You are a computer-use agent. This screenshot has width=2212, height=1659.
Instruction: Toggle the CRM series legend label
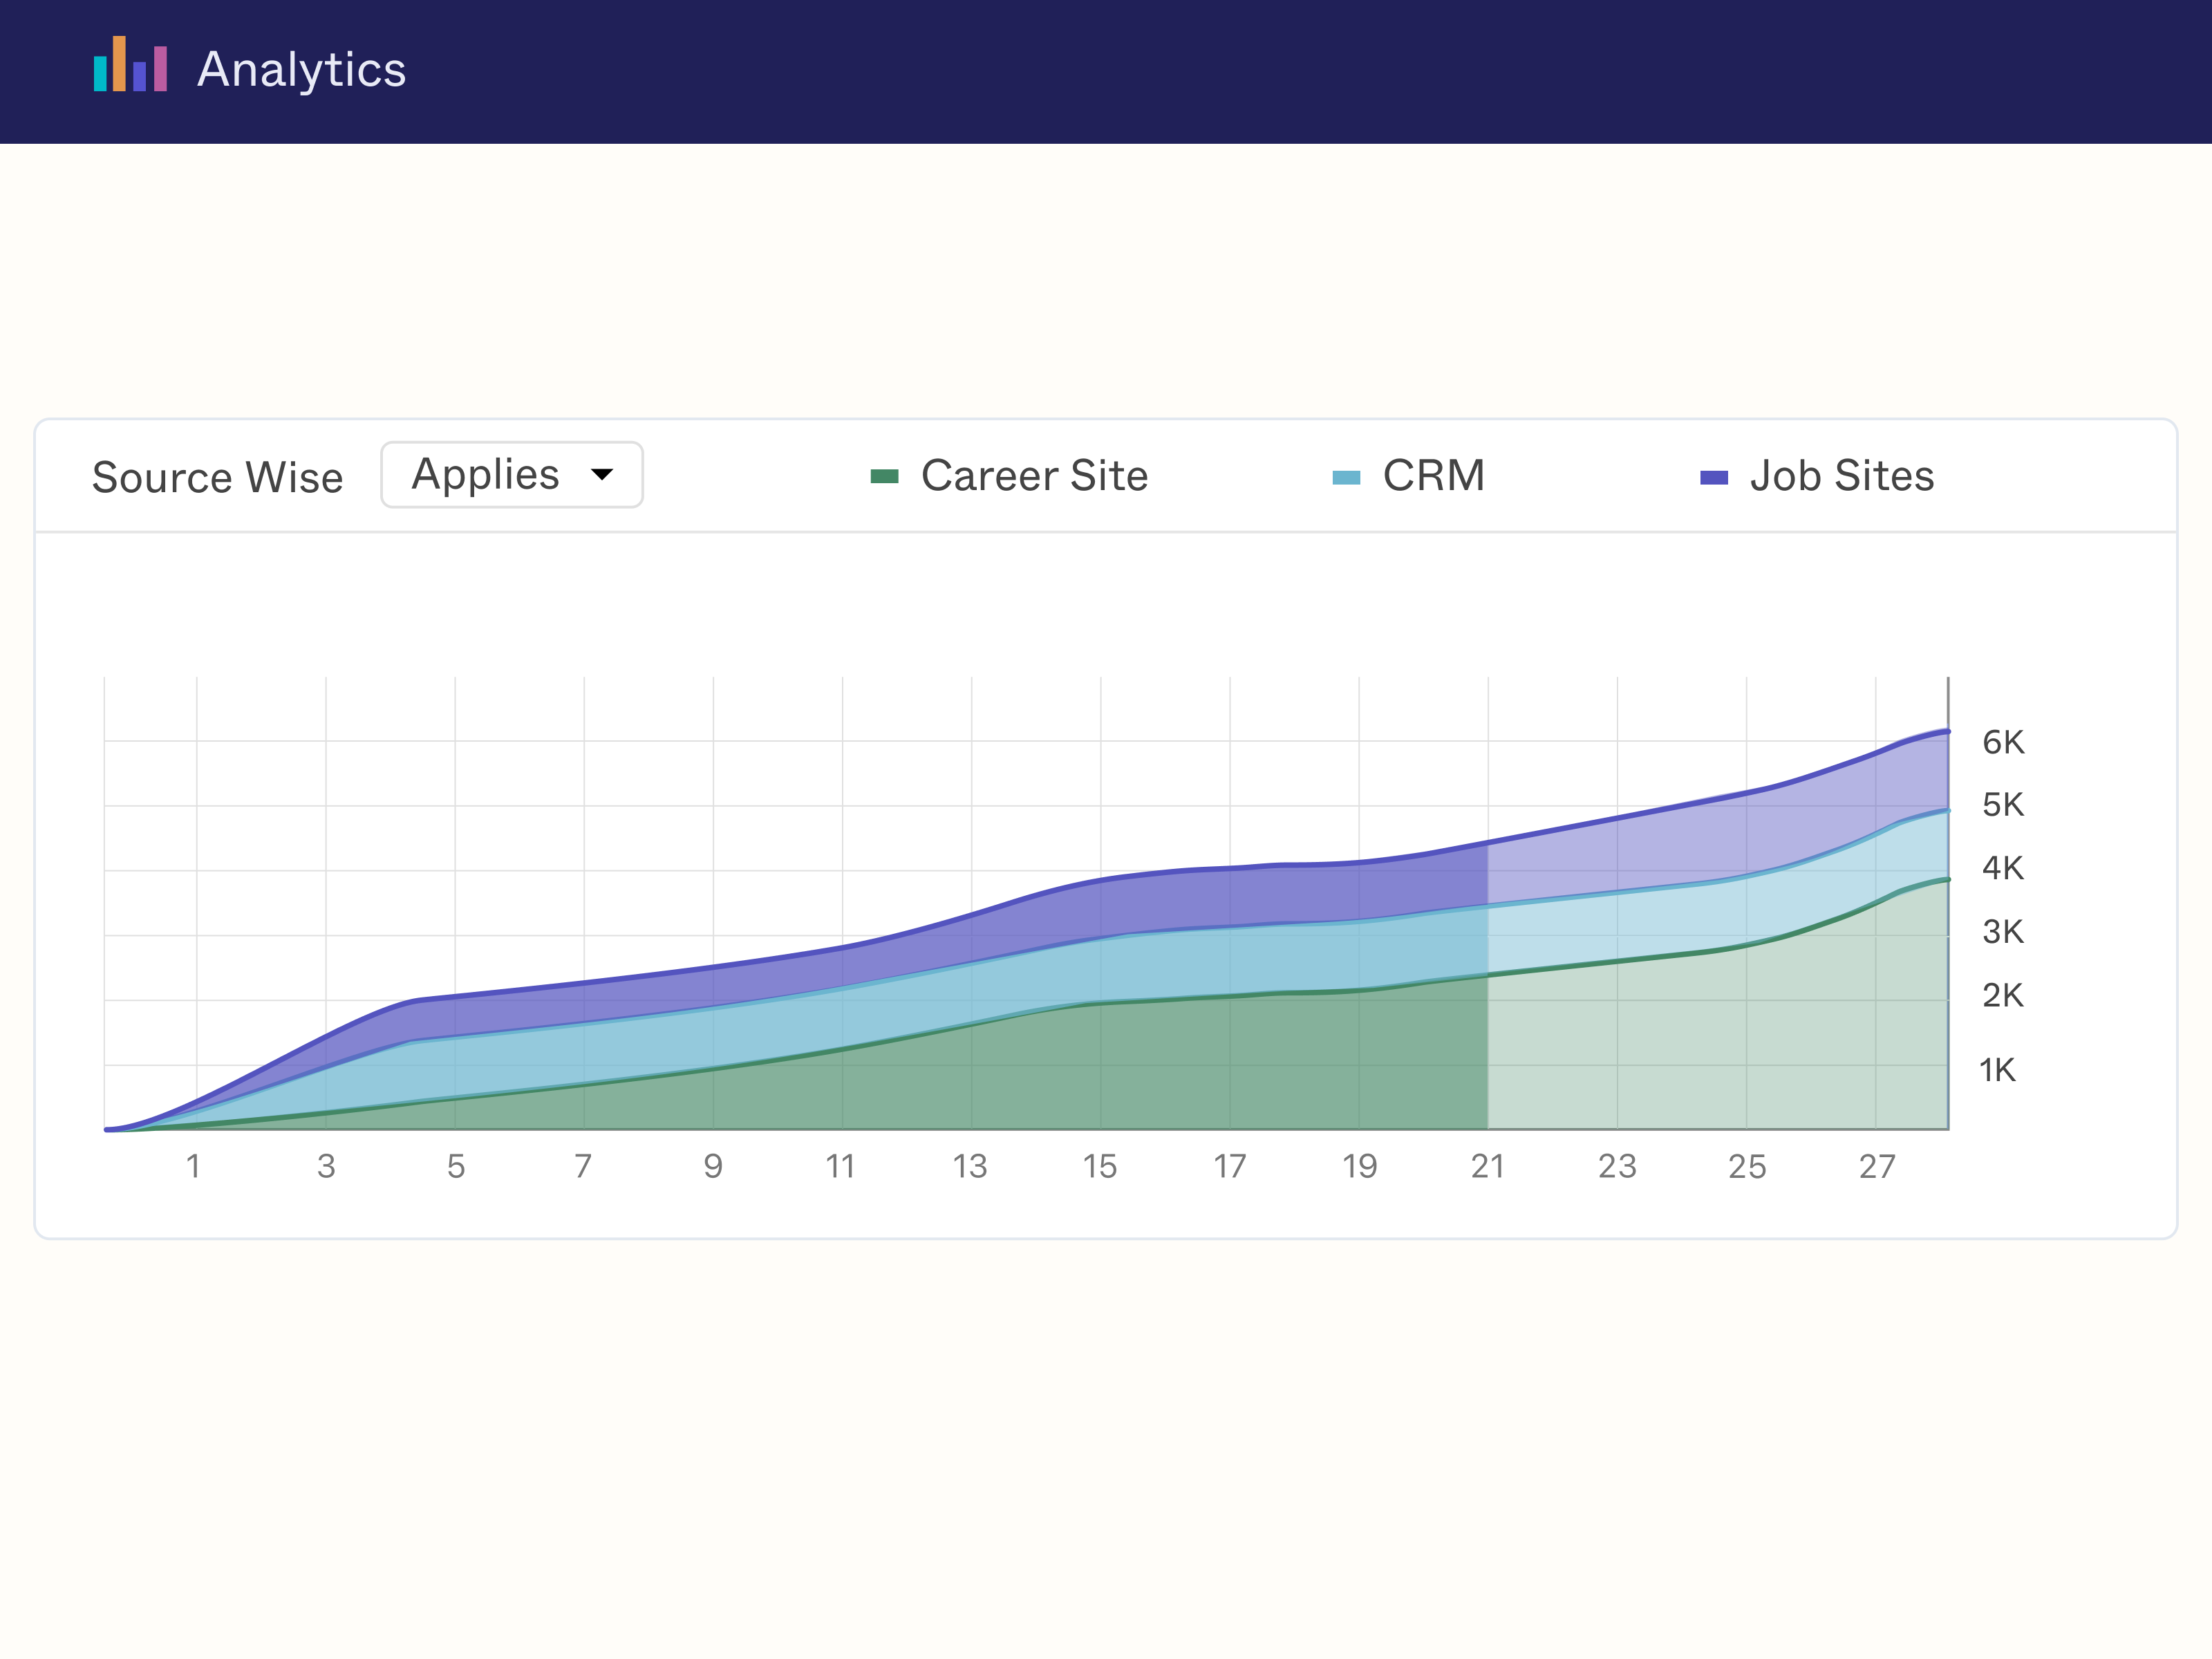(1433, 476)
